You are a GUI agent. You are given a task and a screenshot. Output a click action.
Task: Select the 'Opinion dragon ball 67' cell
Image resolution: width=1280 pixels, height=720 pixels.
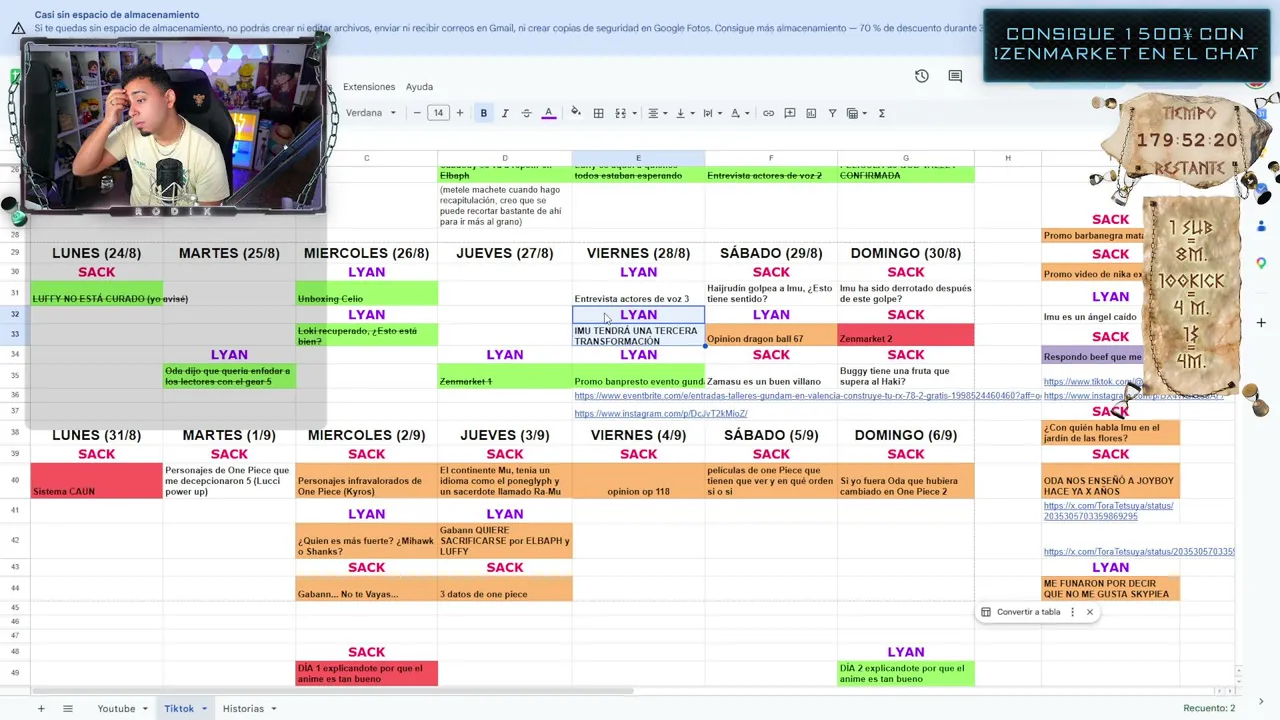(x=771, y=336)
